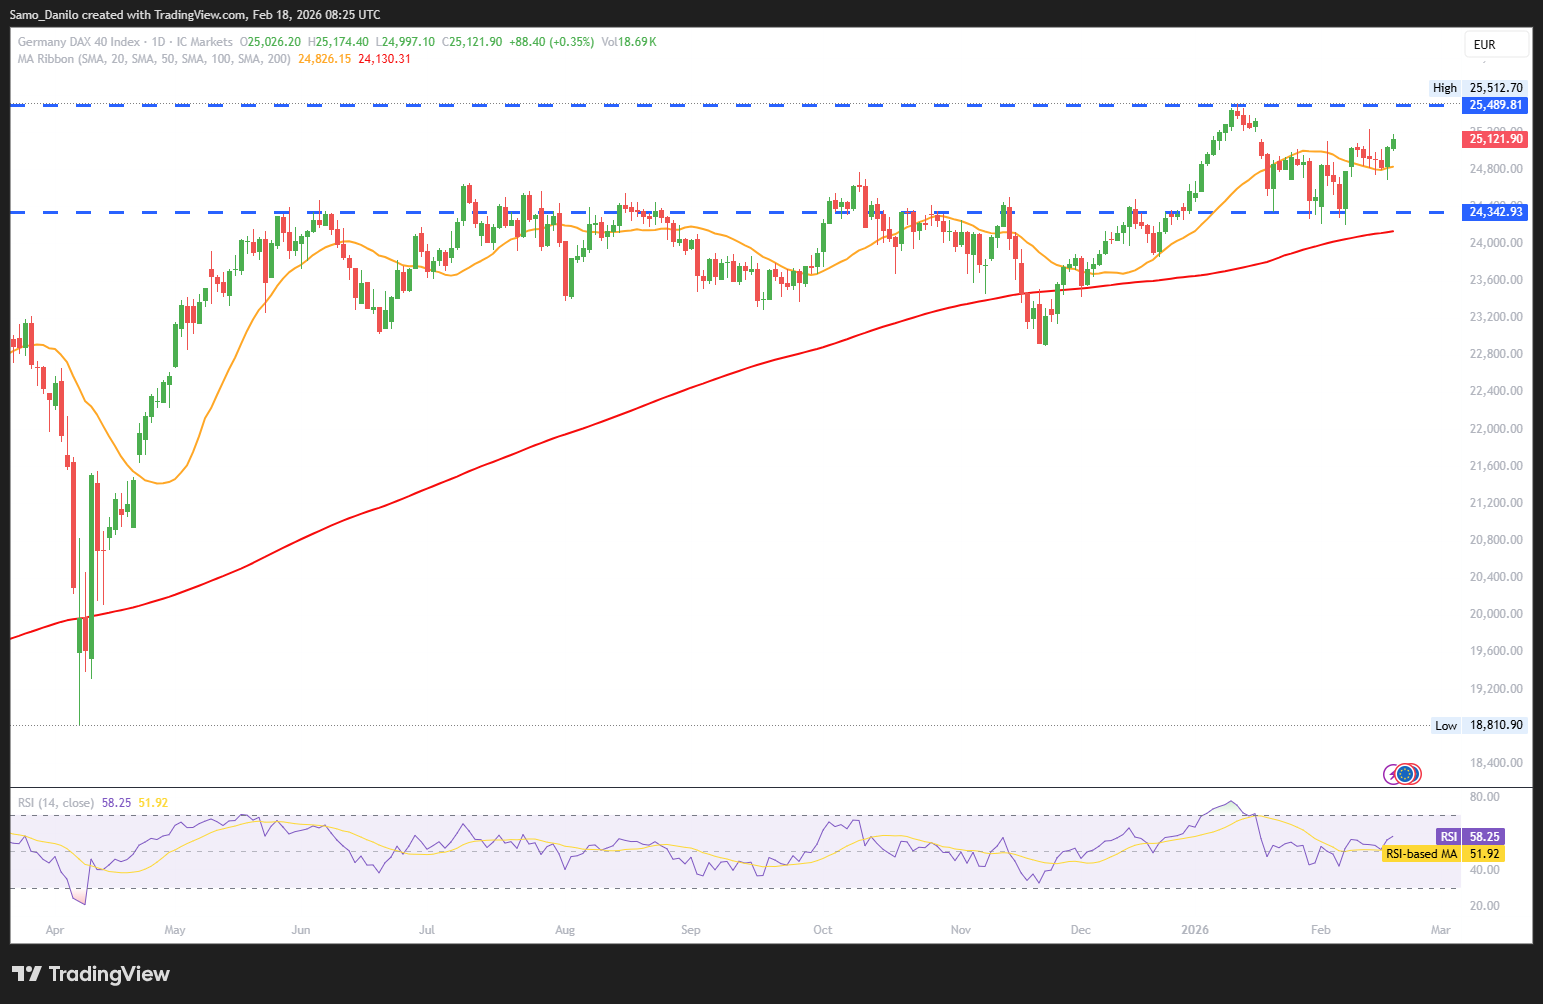Click the TradingView logo at bottom left

point(91,974)
